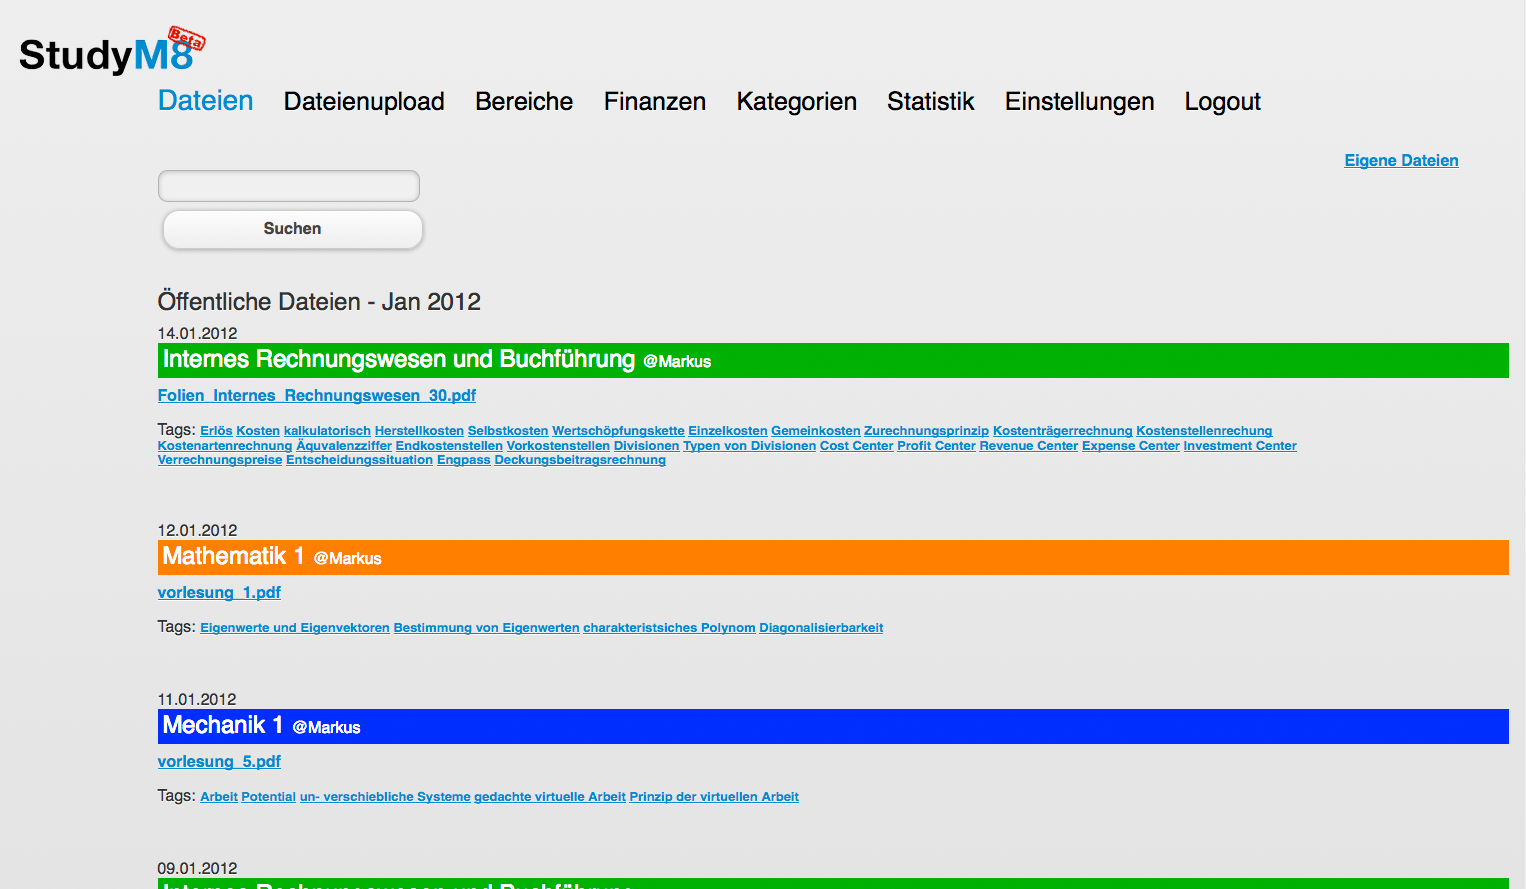
Task: Click the Deckungsbeitragsrechnung tag
Action: click(x=579, y=460)
